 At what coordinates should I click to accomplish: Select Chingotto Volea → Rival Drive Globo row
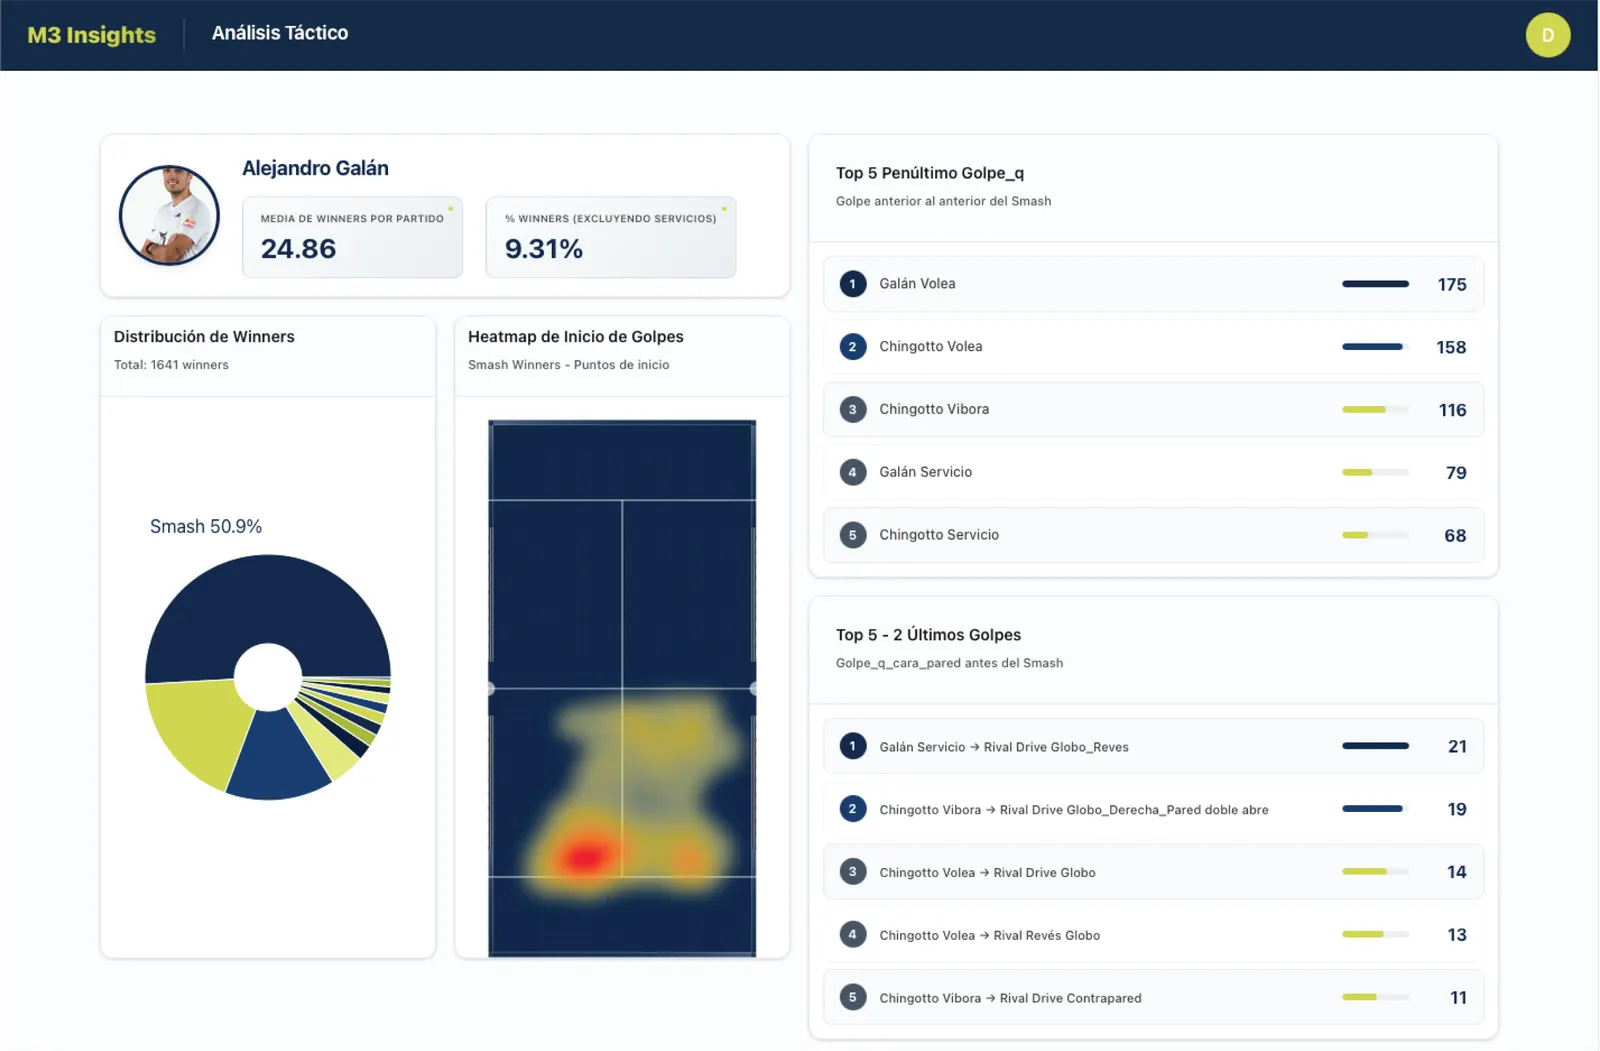click(1153, 872)
